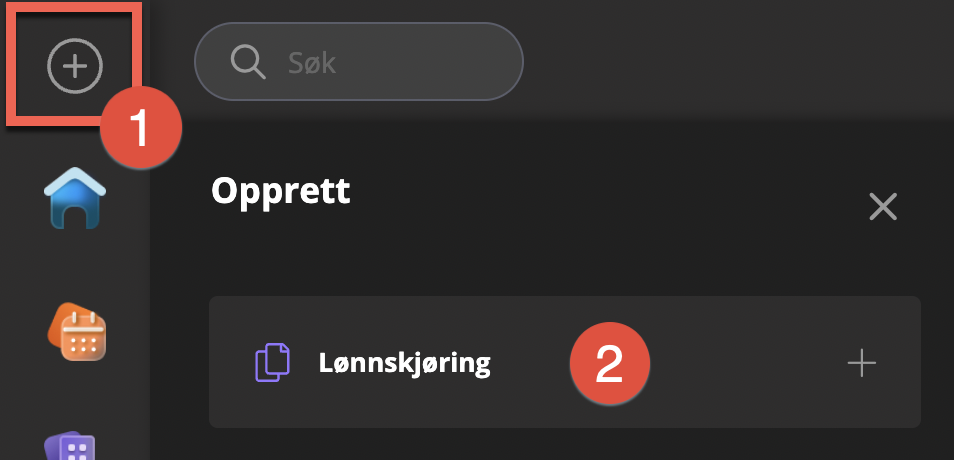Open the Home icon in sidebar
954x460 pixels.
point(75,197)
